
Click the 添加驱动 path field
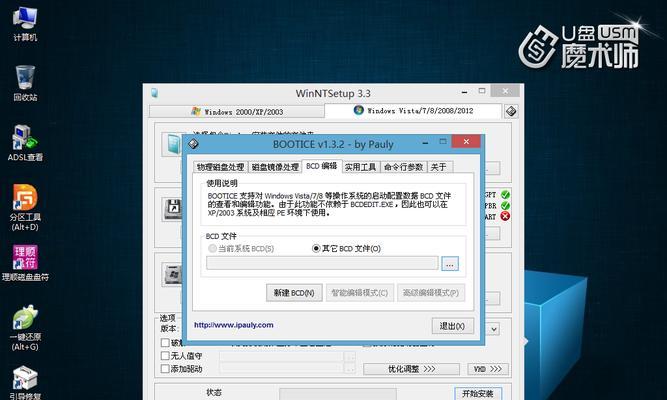point(281,369)
